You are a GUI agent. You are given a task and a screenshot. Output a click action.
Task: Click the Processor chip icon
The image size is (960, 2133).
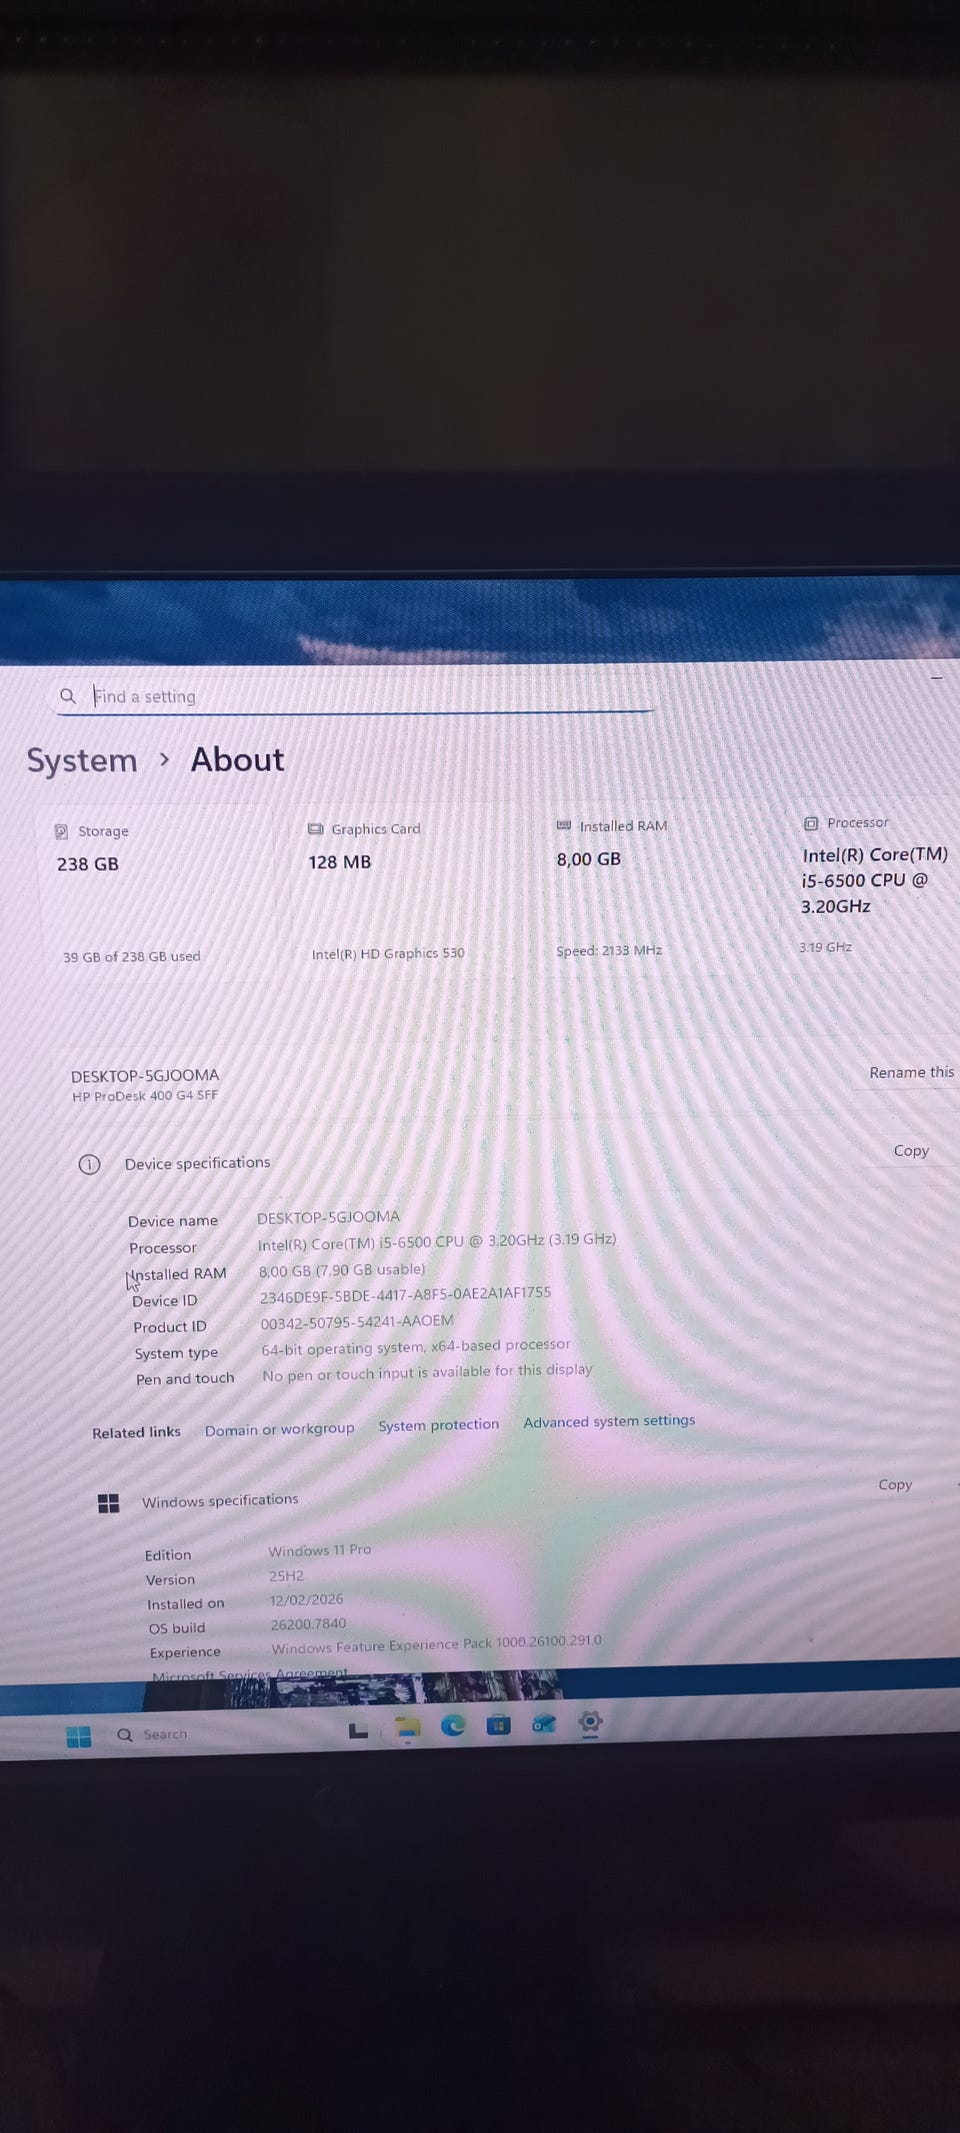click(811, 823)
